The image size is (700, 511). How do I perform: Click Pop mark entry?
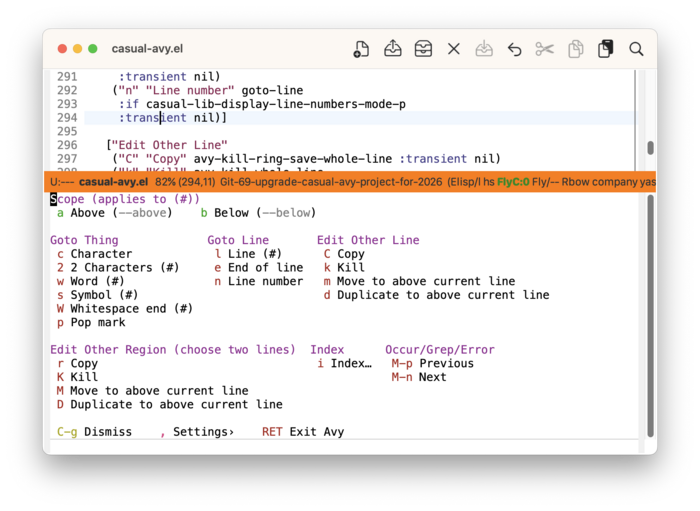coord(91,323)
